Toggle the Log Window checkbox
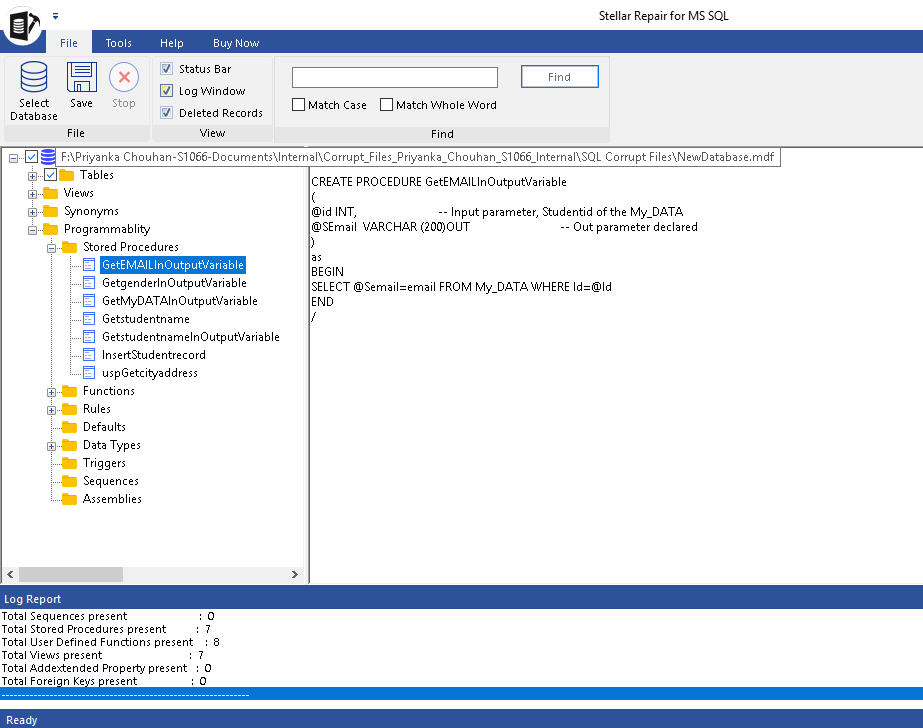Screen dimensions: 923x728 click(x=167, y=91)
